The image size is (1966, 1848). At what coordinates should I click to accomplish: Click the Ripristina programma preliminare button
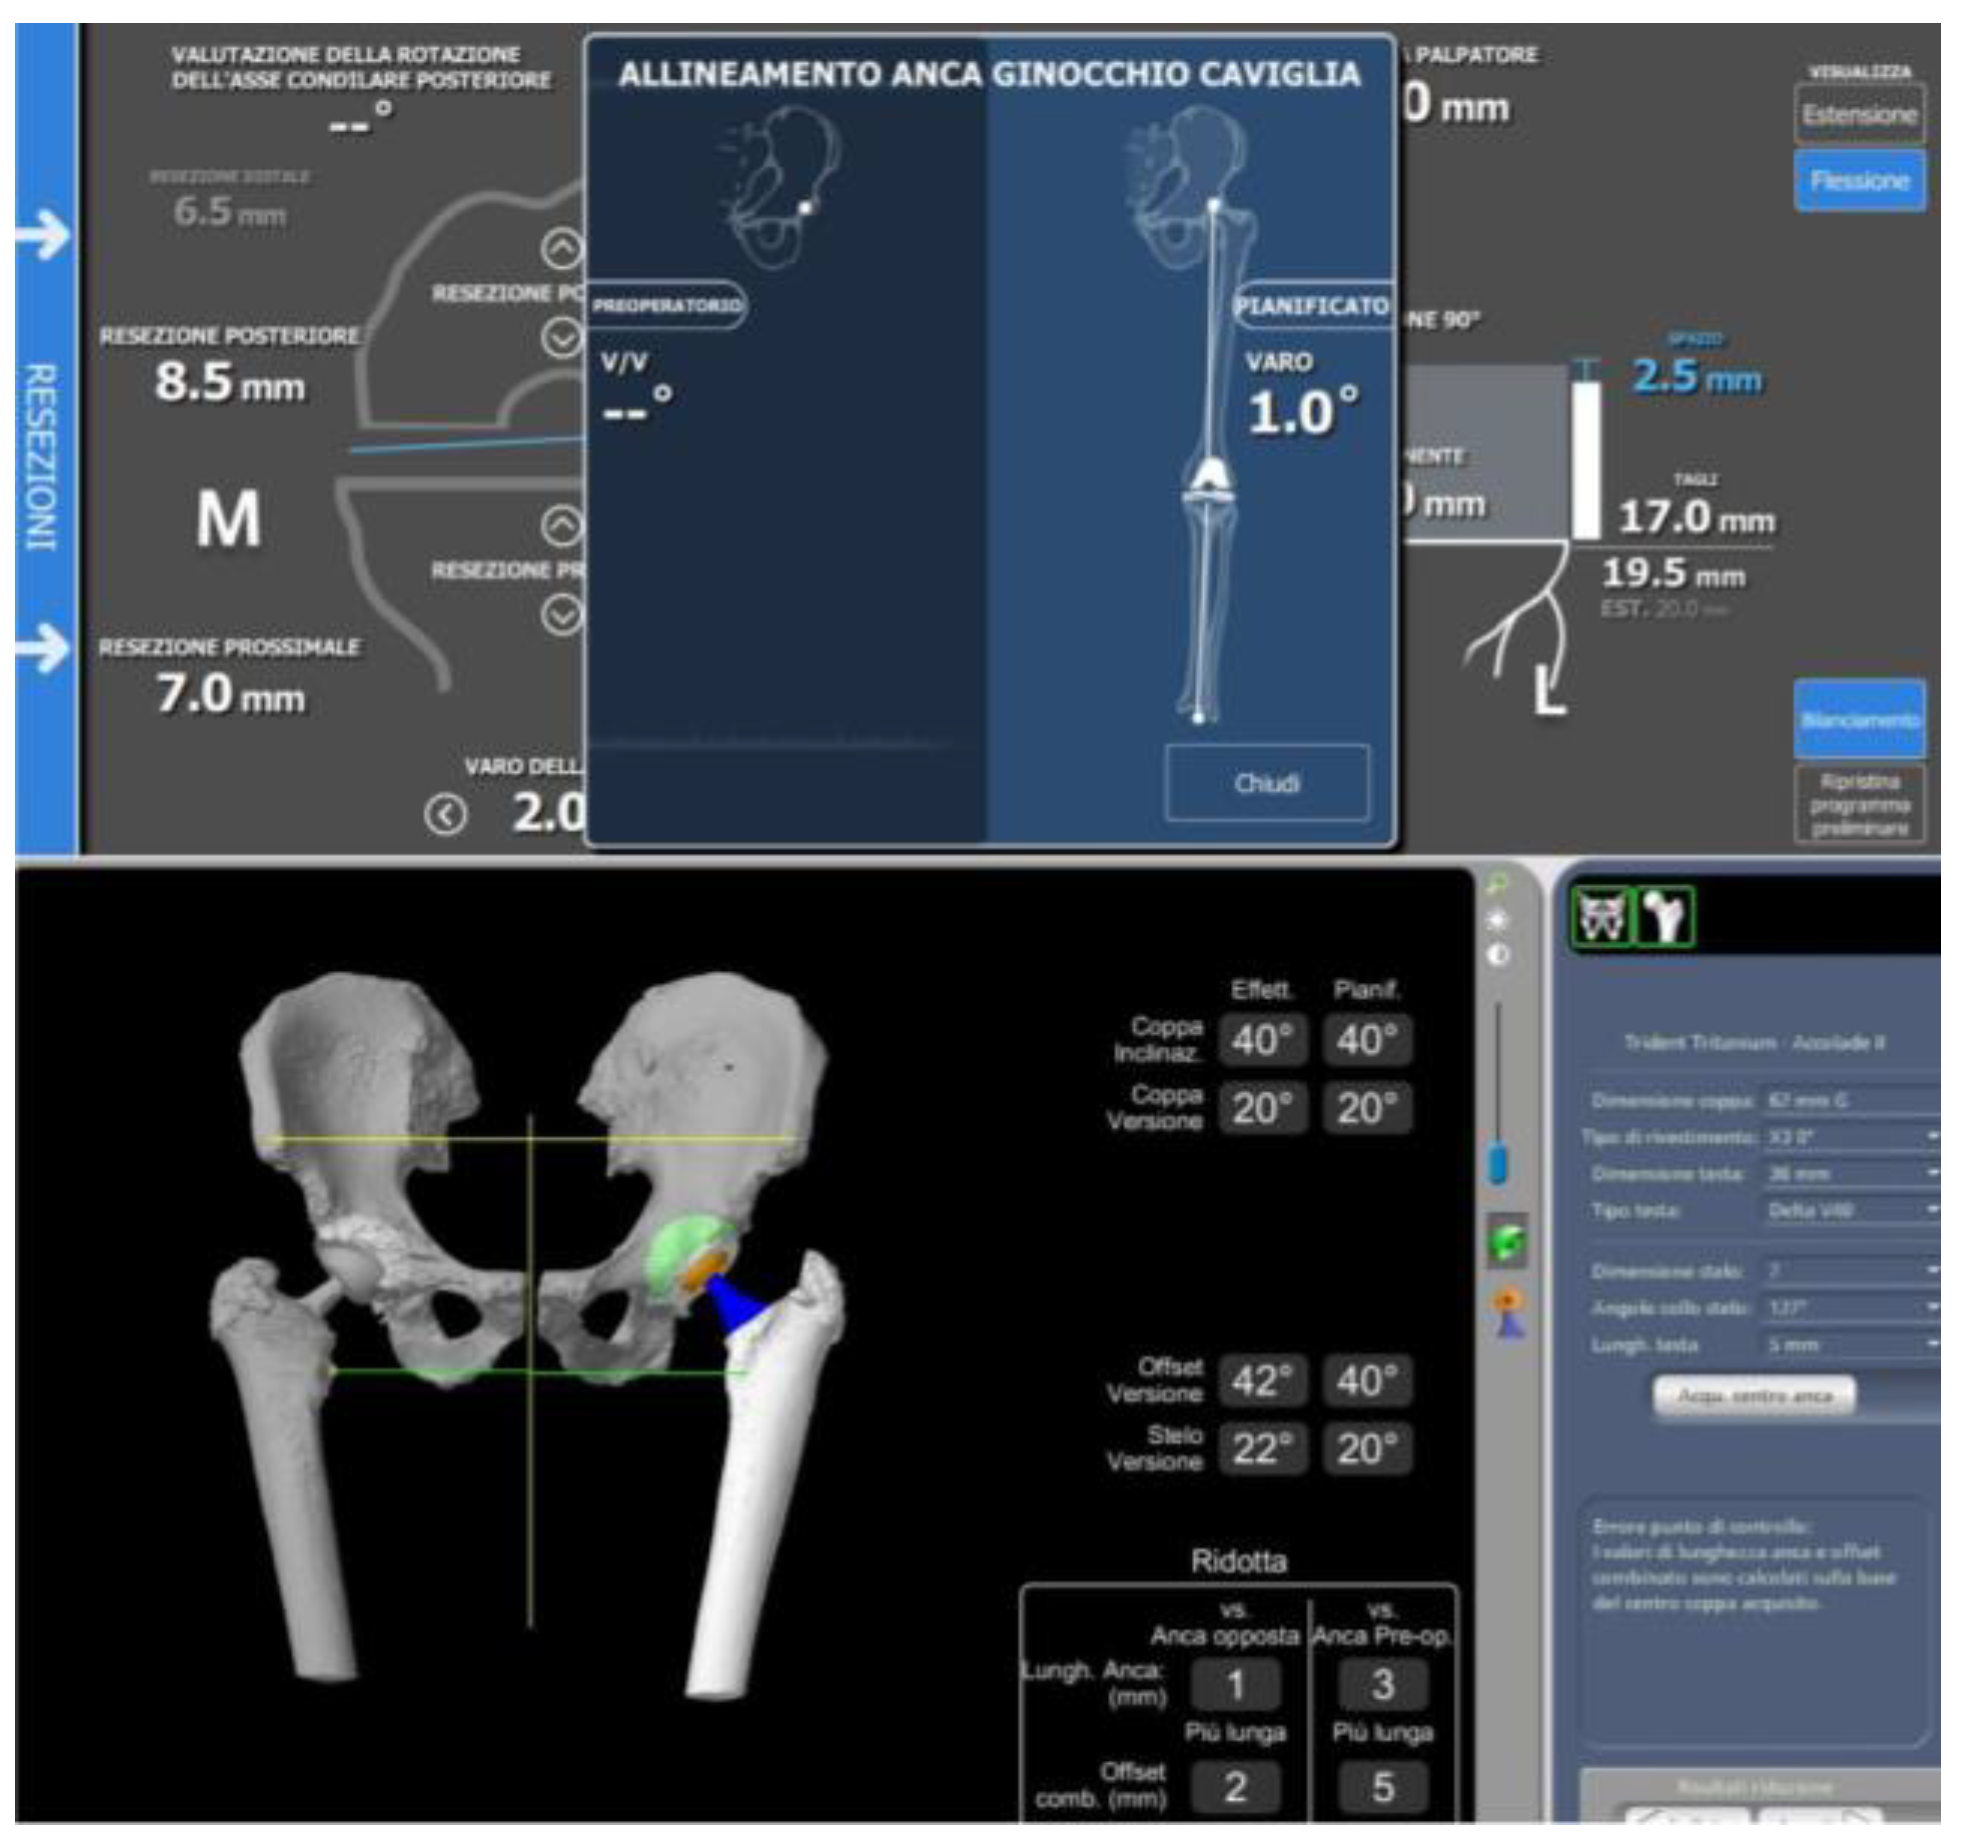coord(1859,805)
